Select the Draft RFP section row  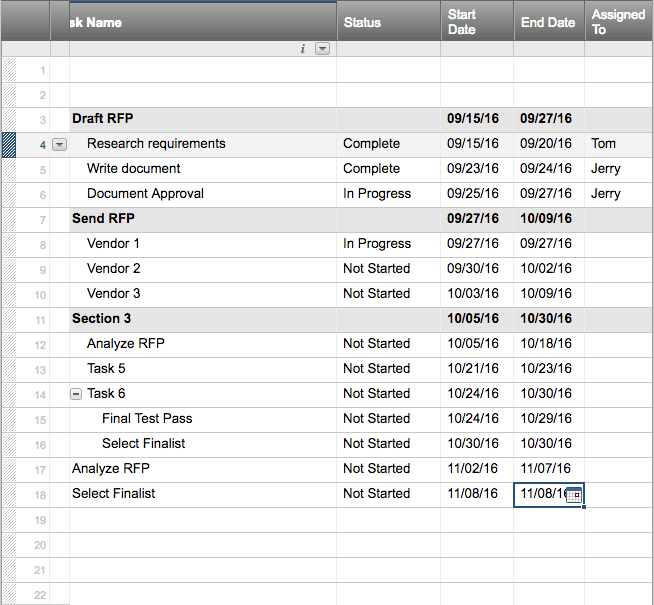pyautogui.click(x=103, y=119)
